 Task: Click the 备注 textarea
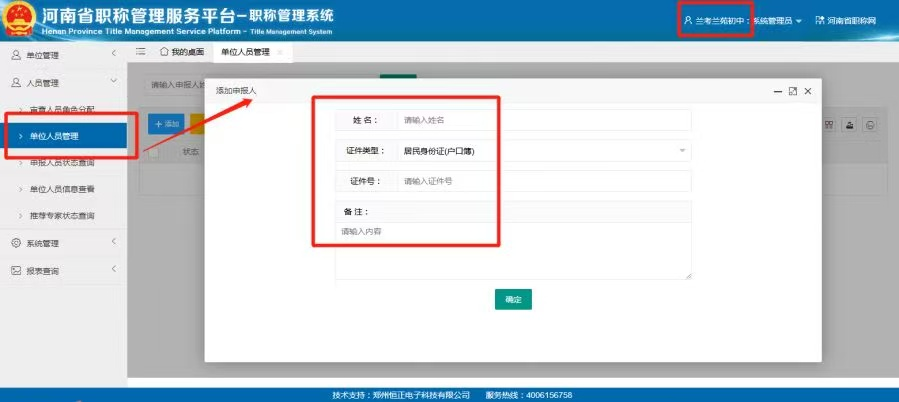pyautogui.click(x=513, y=251)
